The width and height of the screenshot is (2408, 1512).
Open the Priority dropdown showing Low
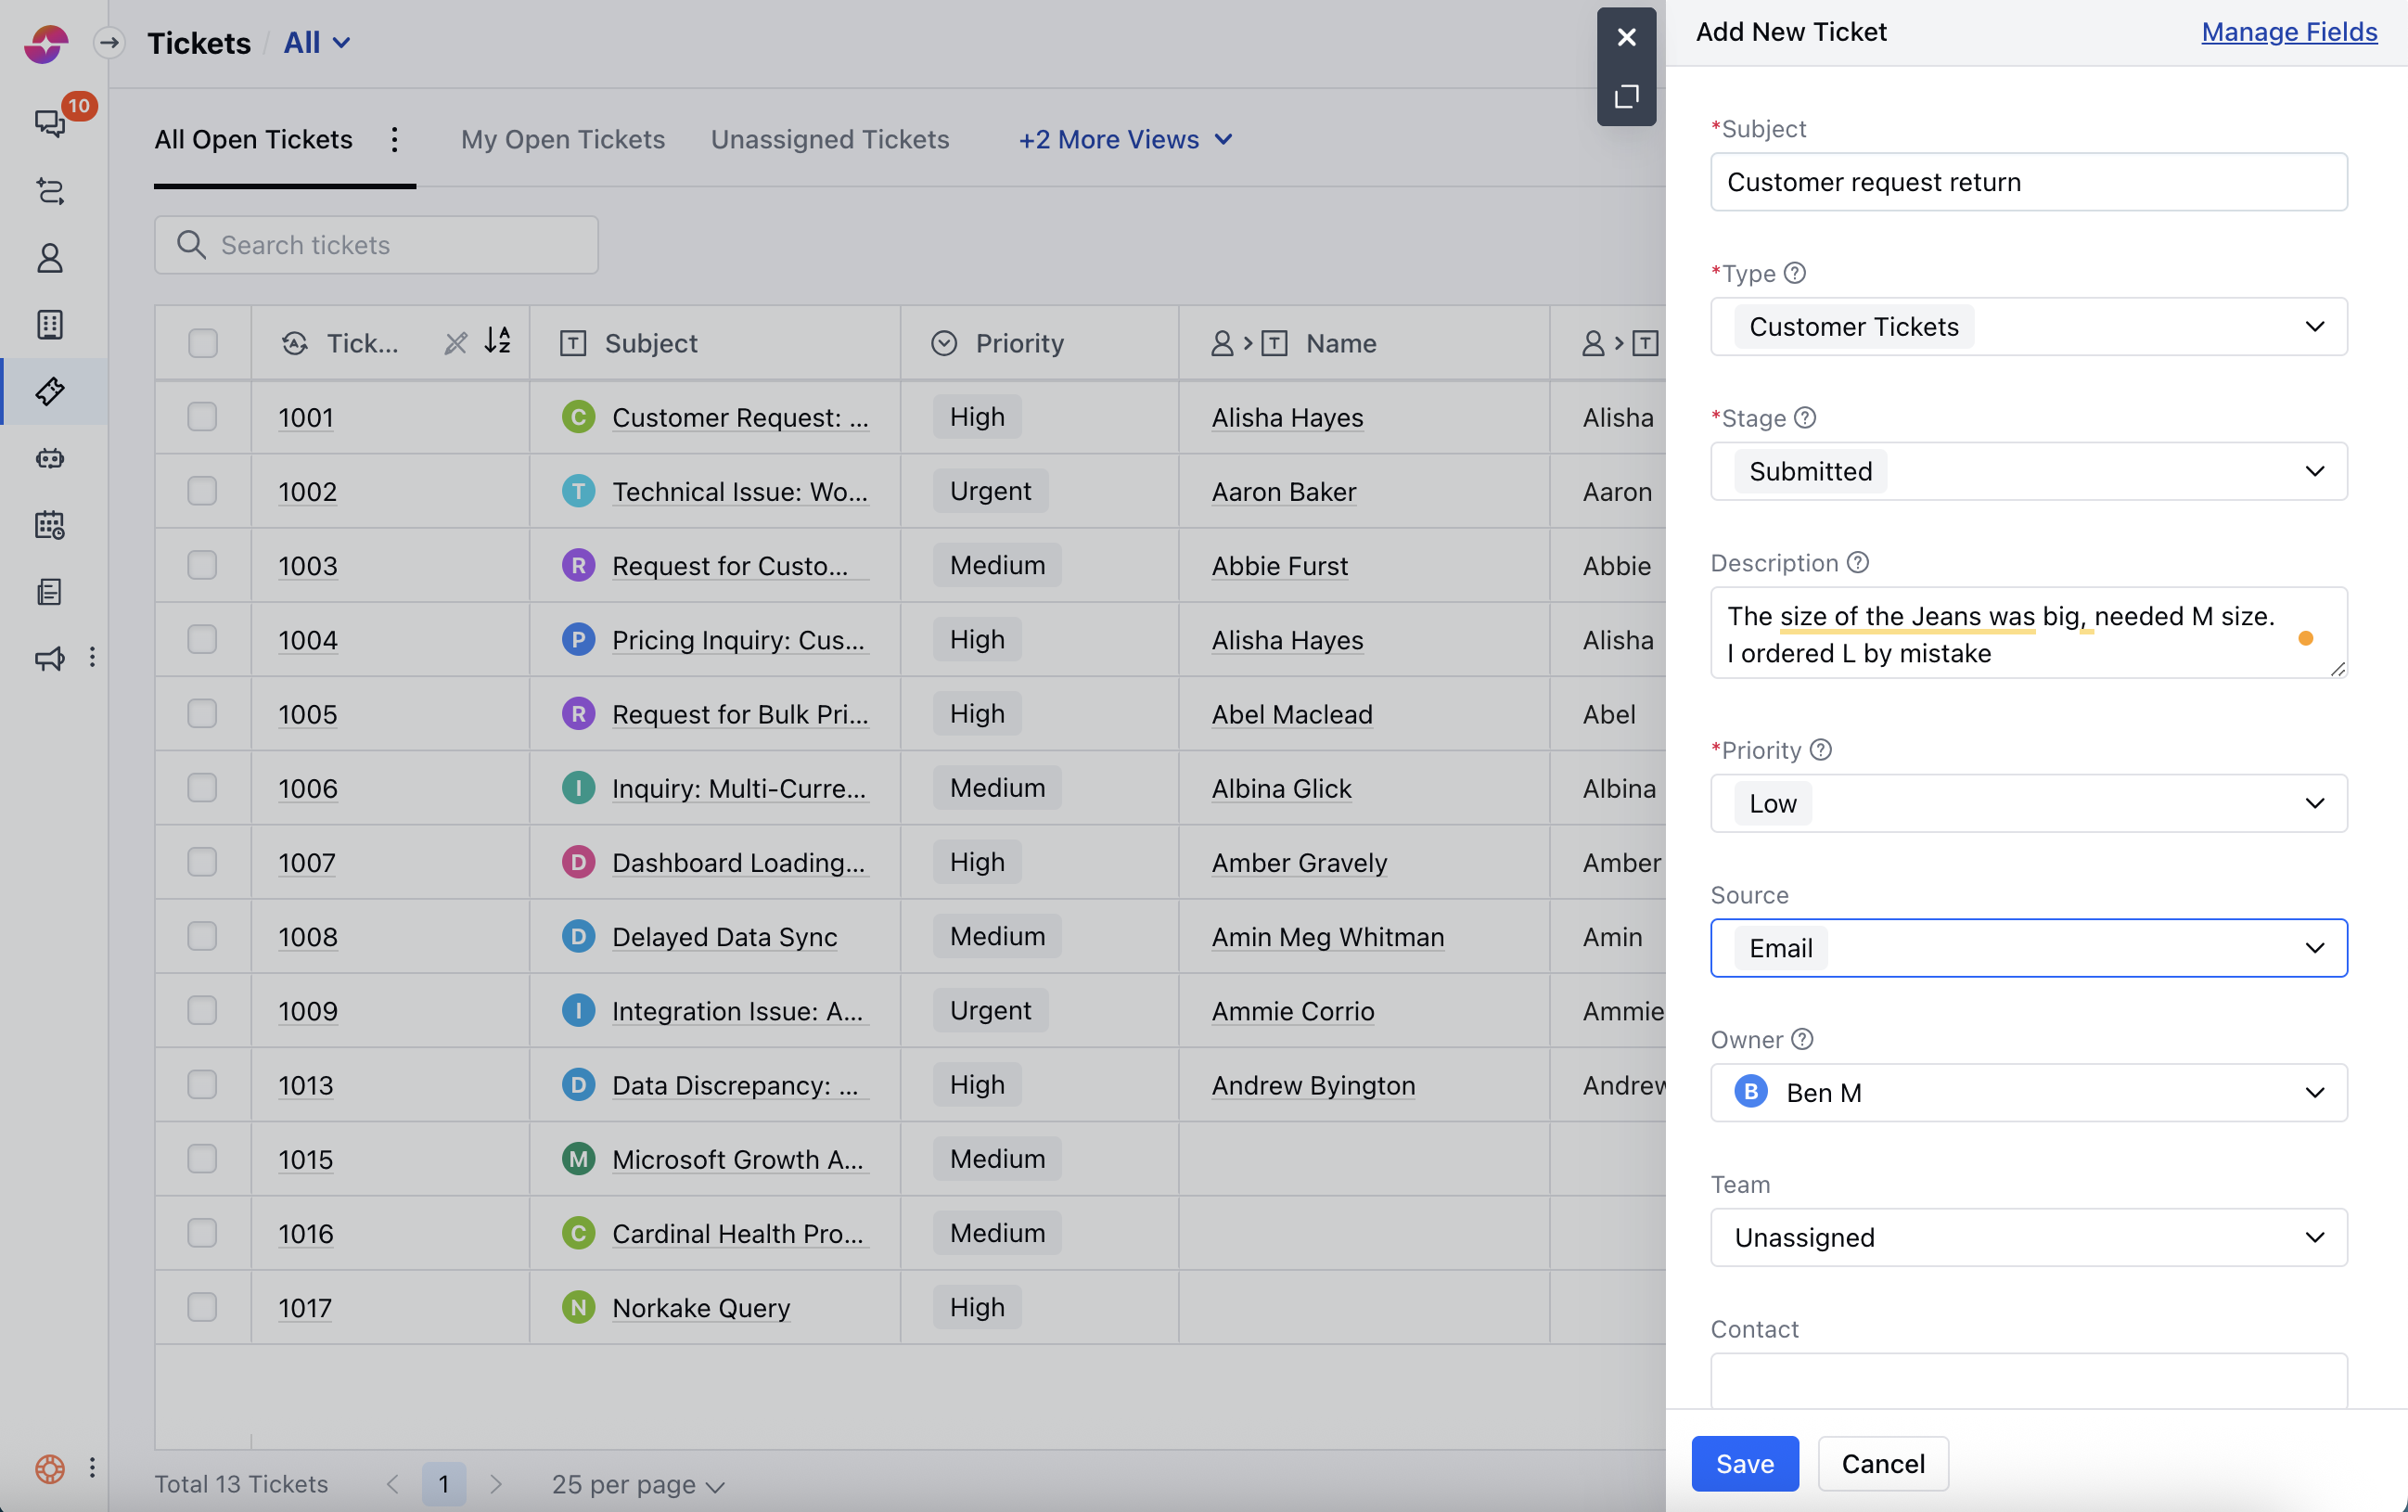pyautogui.click(x=2028, y=803)
